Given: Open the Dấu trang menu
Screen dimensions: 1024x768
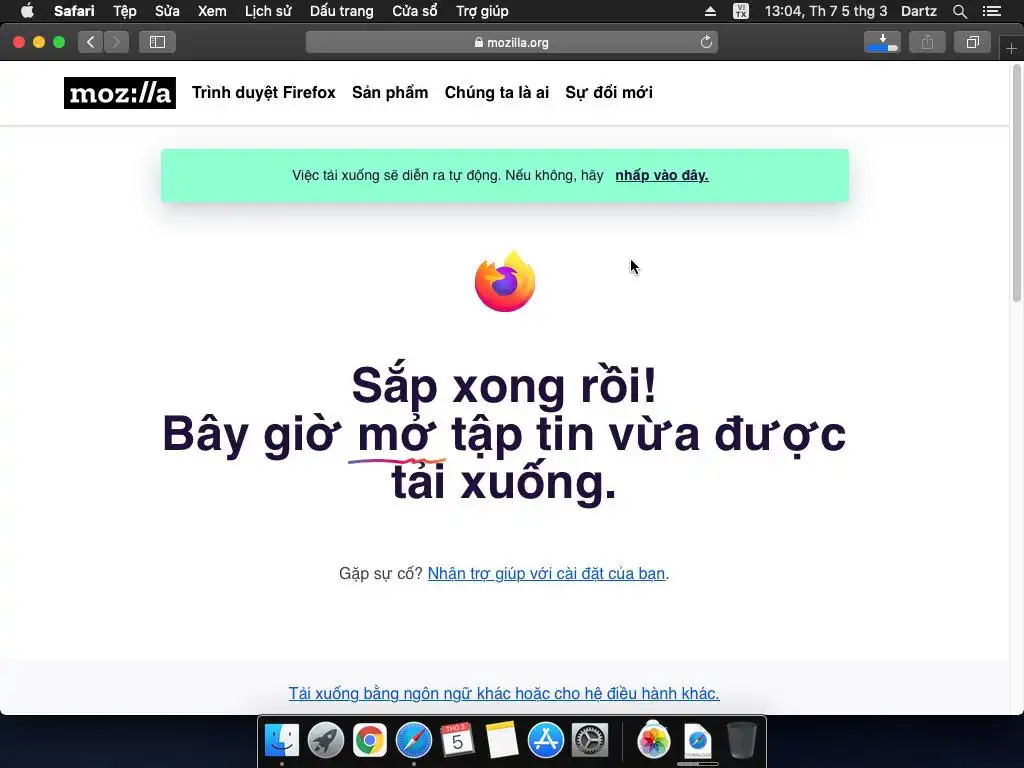Looking at the screenshot, I should [342, 11].
